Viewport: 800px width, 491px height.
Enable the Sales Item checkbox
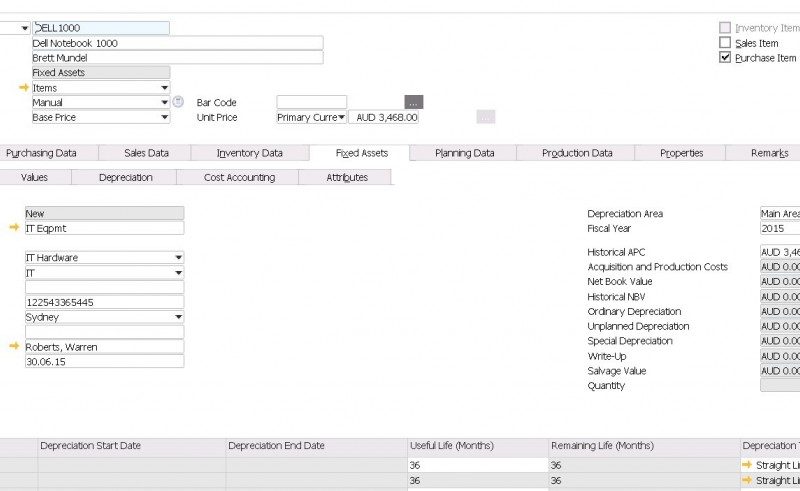point(724,42)
